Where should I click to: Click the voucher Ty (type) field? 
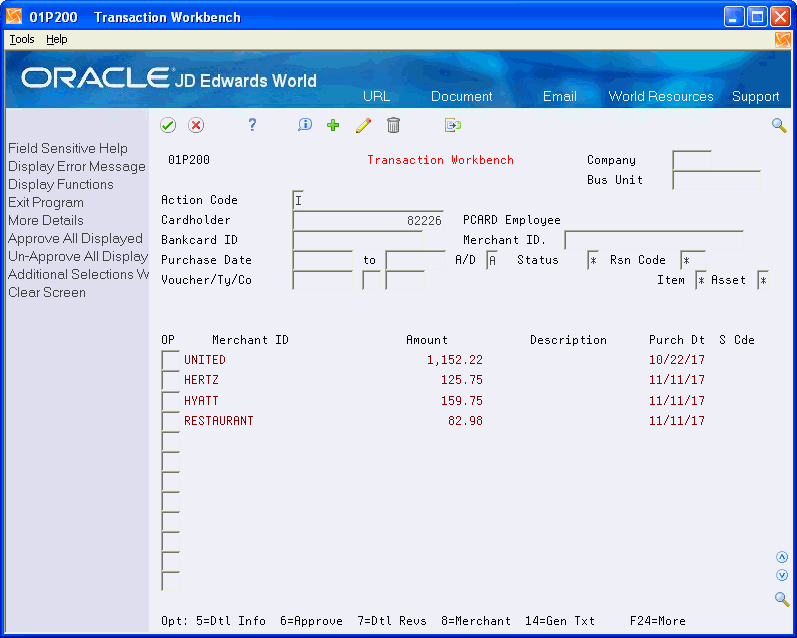[x=371, y=280]
